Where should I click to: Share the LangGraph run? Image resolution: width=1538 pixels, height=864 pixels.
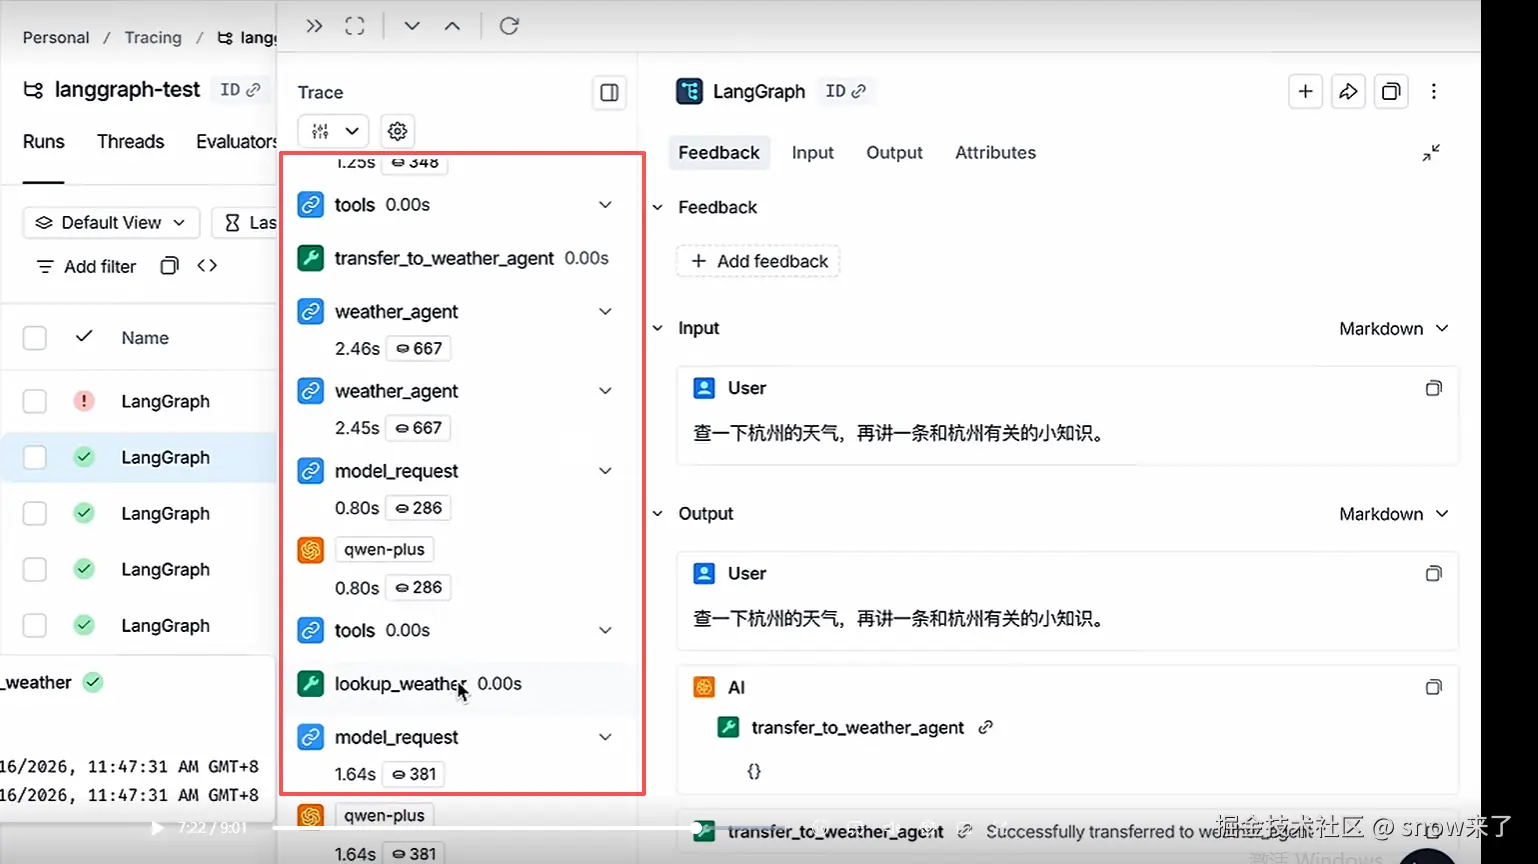point(1348,92)
